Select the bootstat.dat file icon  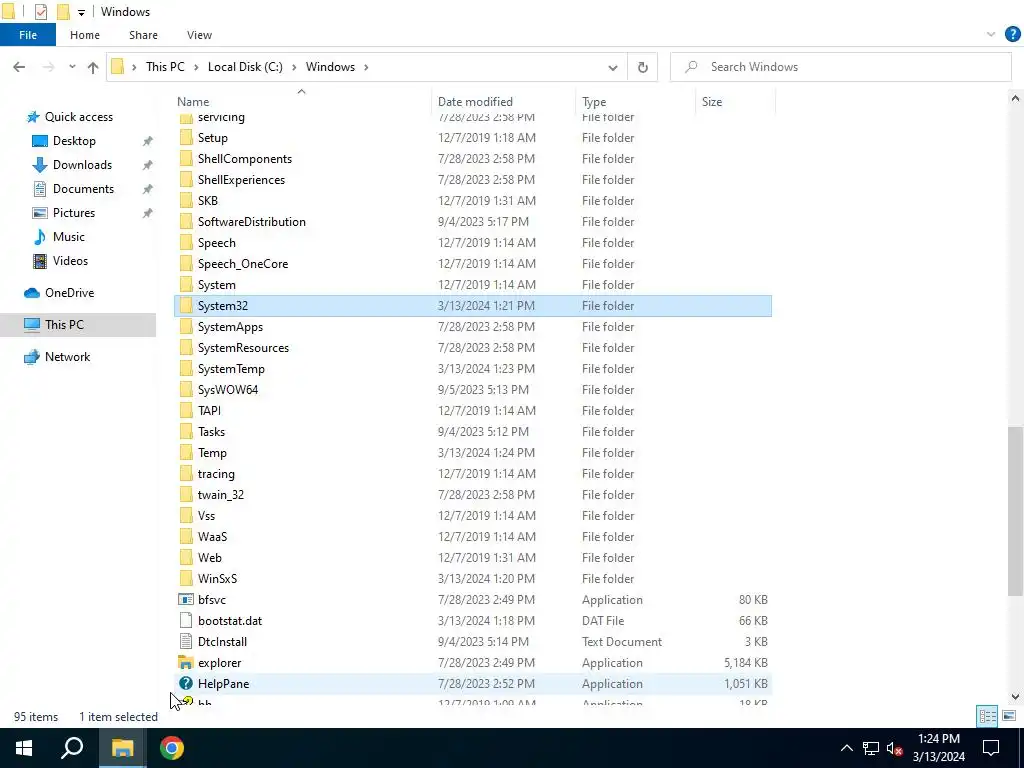186,620
